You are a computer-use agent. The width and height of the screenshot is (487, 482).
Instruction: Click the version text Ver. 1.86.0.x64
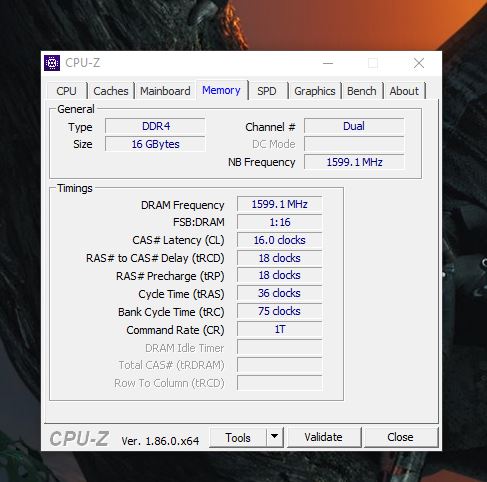(x=160, y=441)
